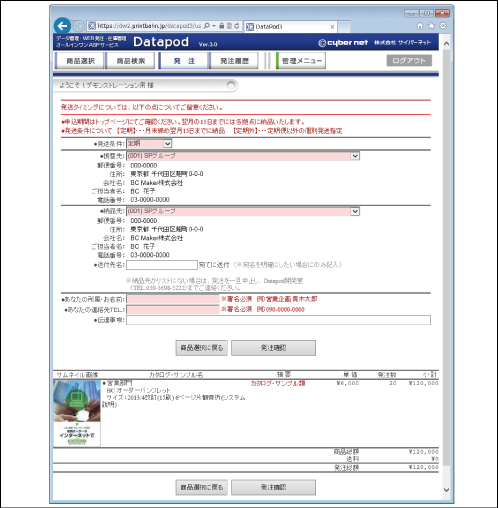This screenshot has height=508, width=498.
Task: Click the browser forward arrow button
Action: click(x=79, y=26)
